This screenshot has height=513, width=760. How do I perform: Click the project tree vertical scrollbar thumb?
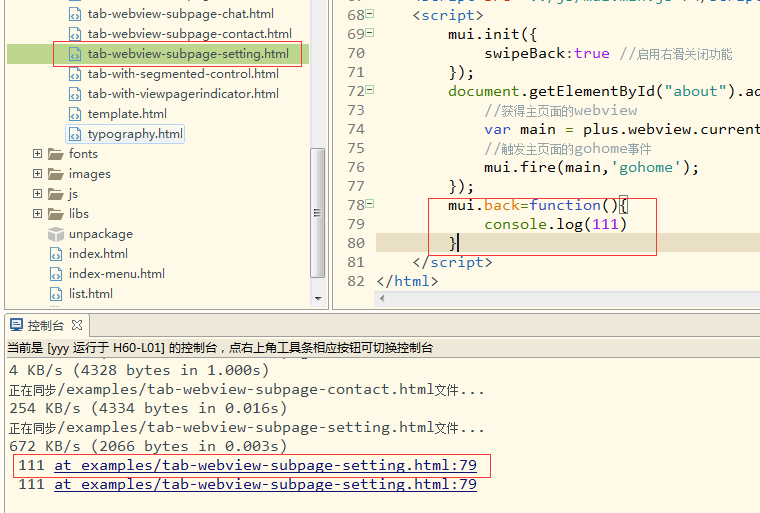317,213
